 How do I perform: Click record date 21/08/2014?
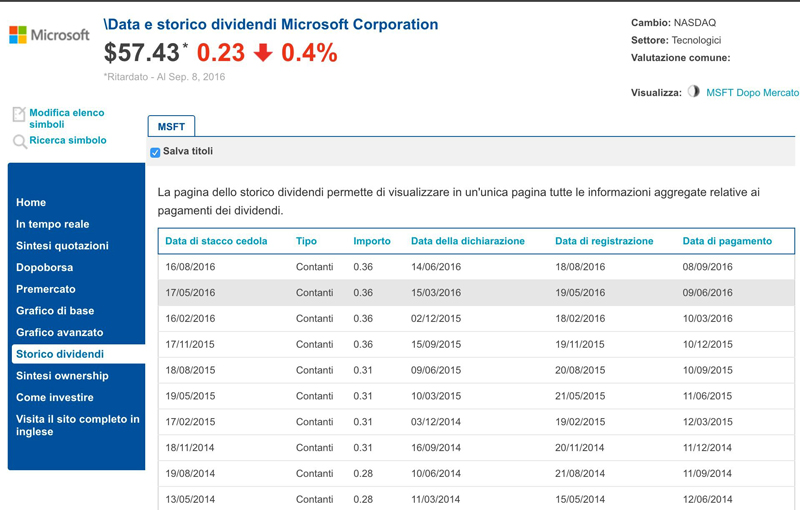(x=580, y=474)
